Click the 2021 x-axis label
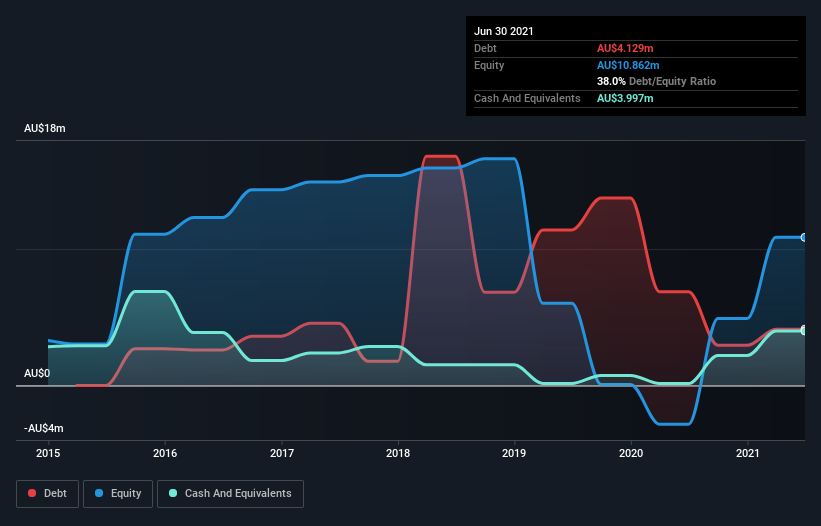The image size is (821, 526). pyautogui.click(x=748, y=453)
